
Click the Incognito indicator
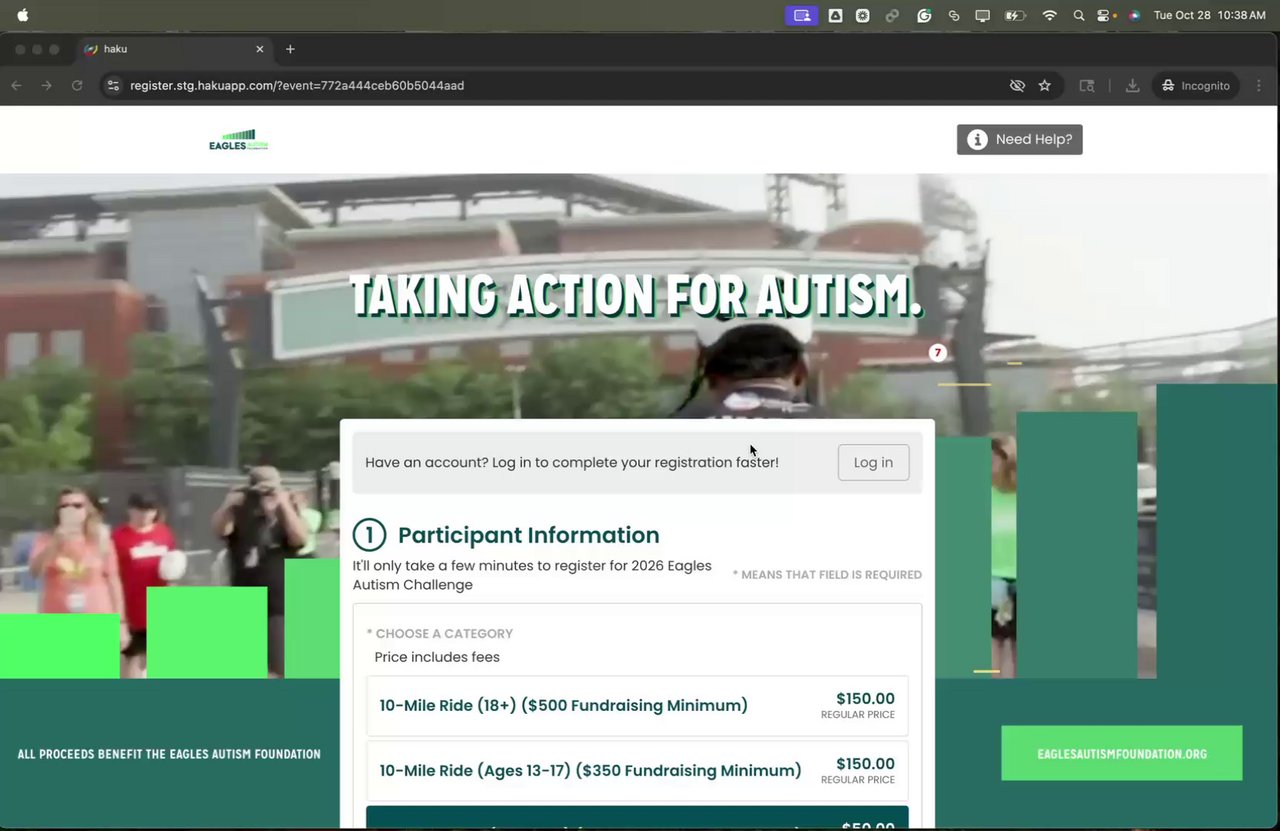[x=1196, y=86]
